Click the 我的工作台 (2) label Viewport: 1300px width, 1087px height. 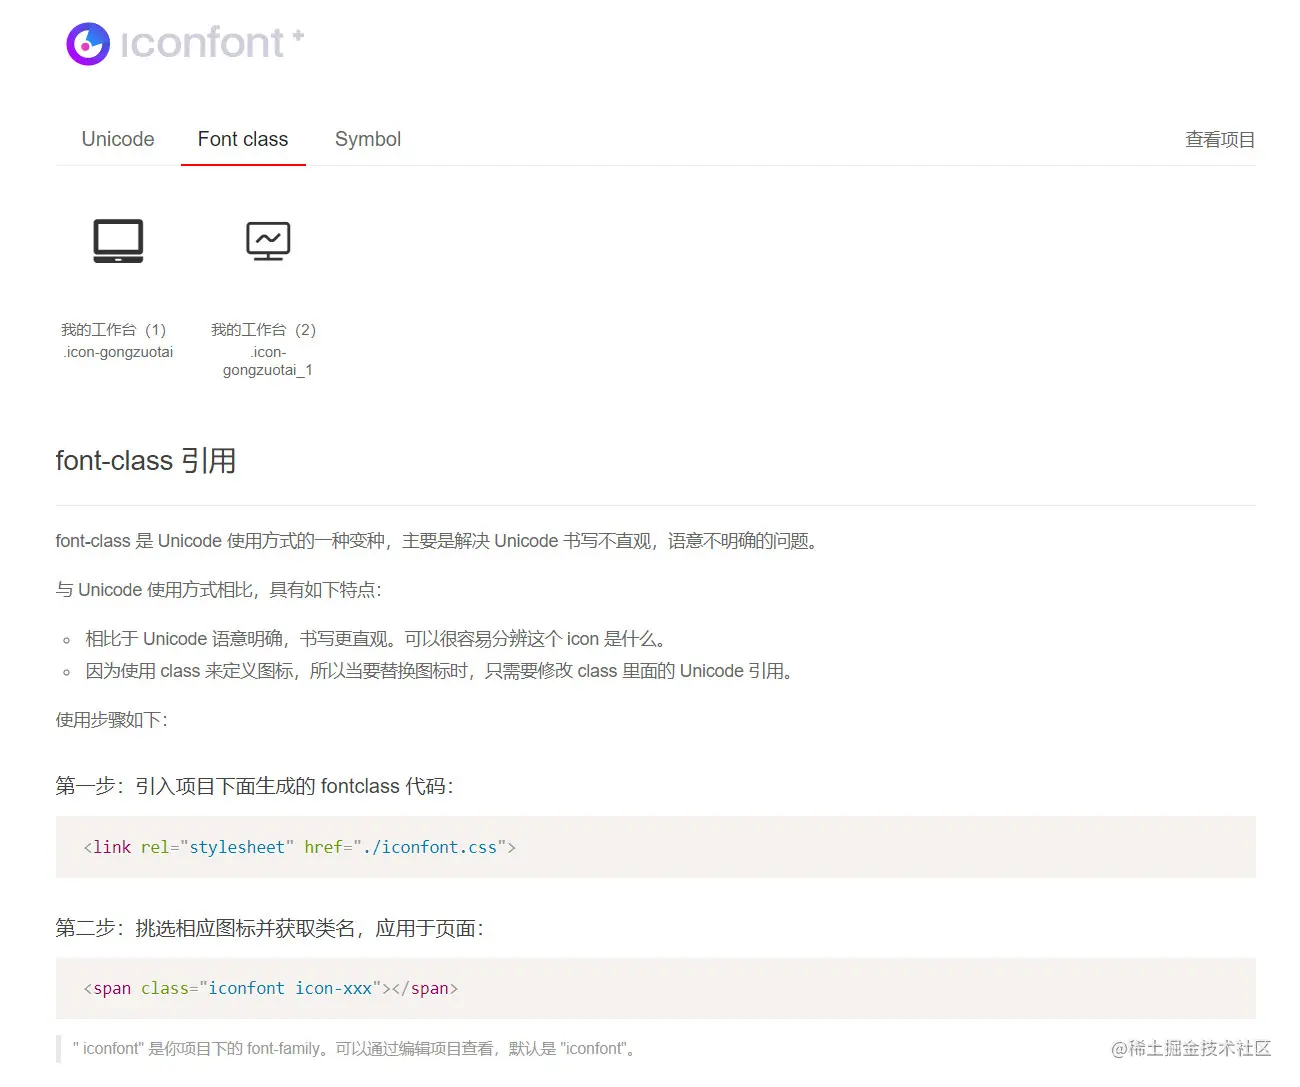click(x=264, y=329)
